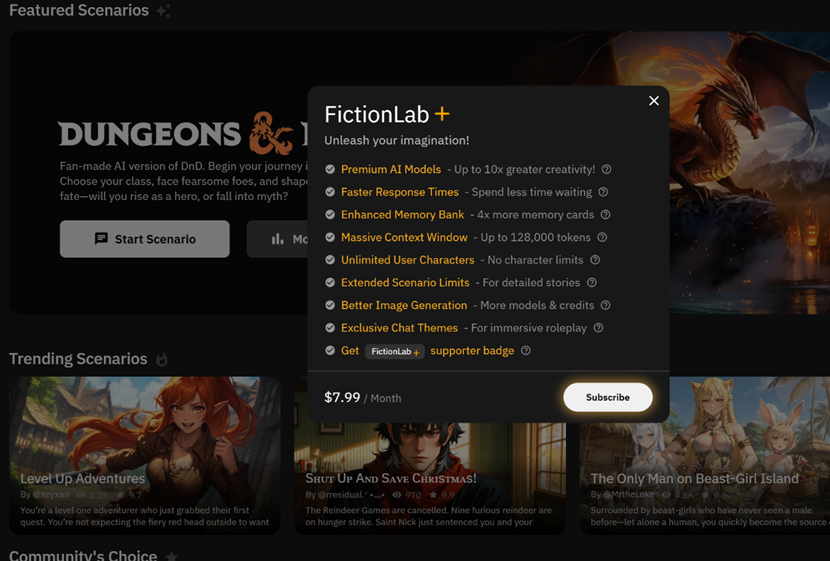Open The Only Man on Beast-Girl Island card
This screenshot has height=561, width=830.
coord(705,455)
